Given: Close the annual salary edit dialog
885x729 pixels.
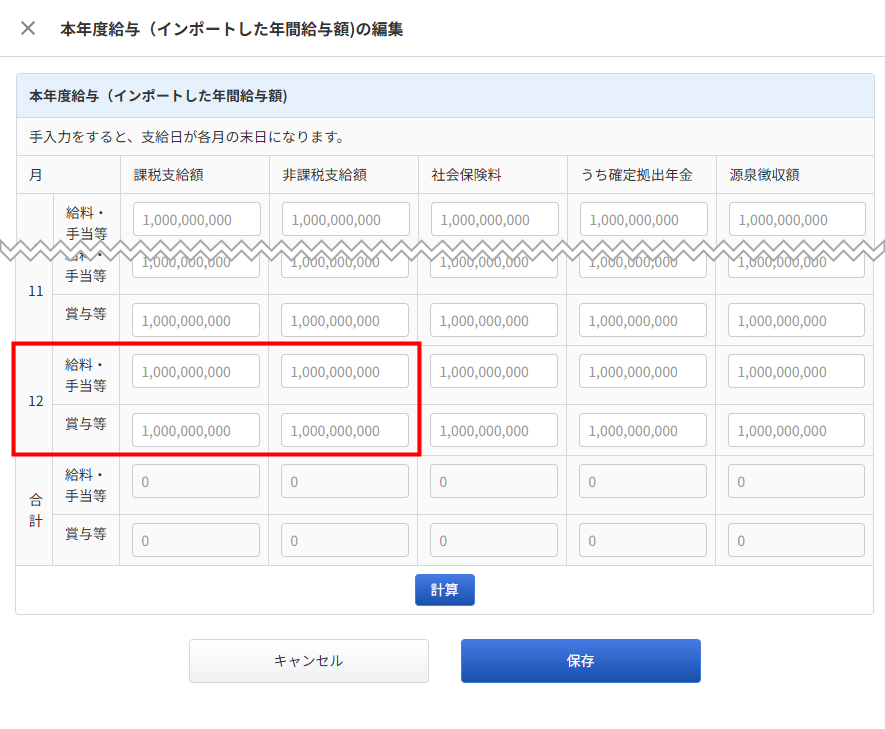Looking at the screenshot, I should tap(28, 28).
